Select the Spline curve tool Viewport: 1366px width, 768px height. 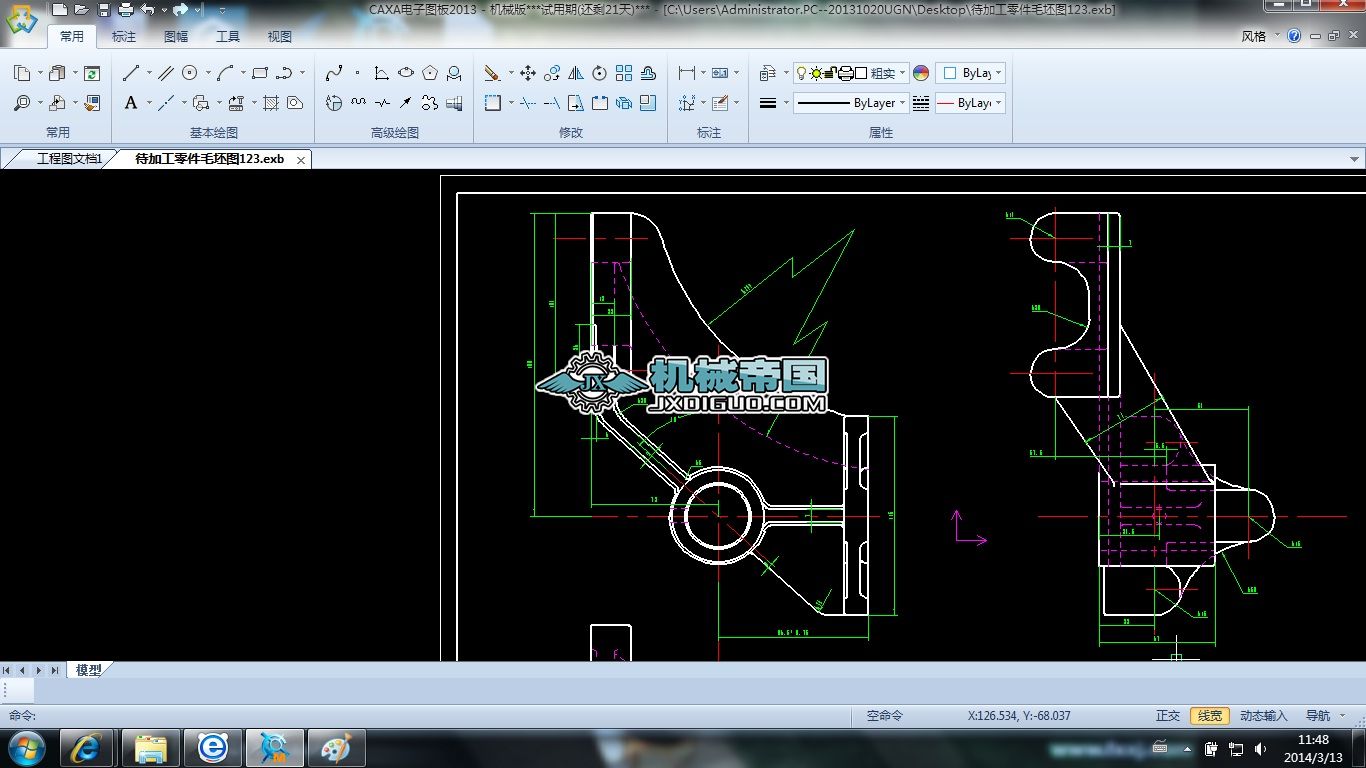[x=334, y=73]
